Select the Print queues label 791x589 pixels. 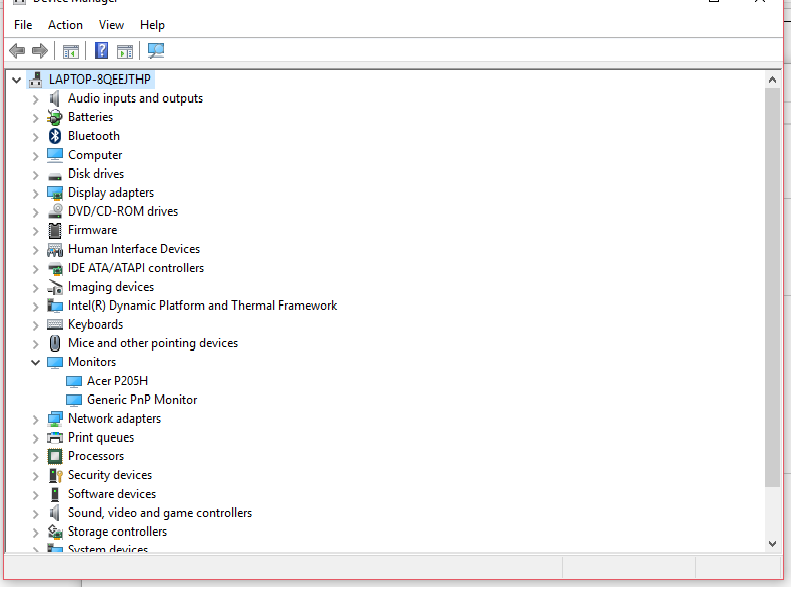pyautogui.click(x=101, y=437)
